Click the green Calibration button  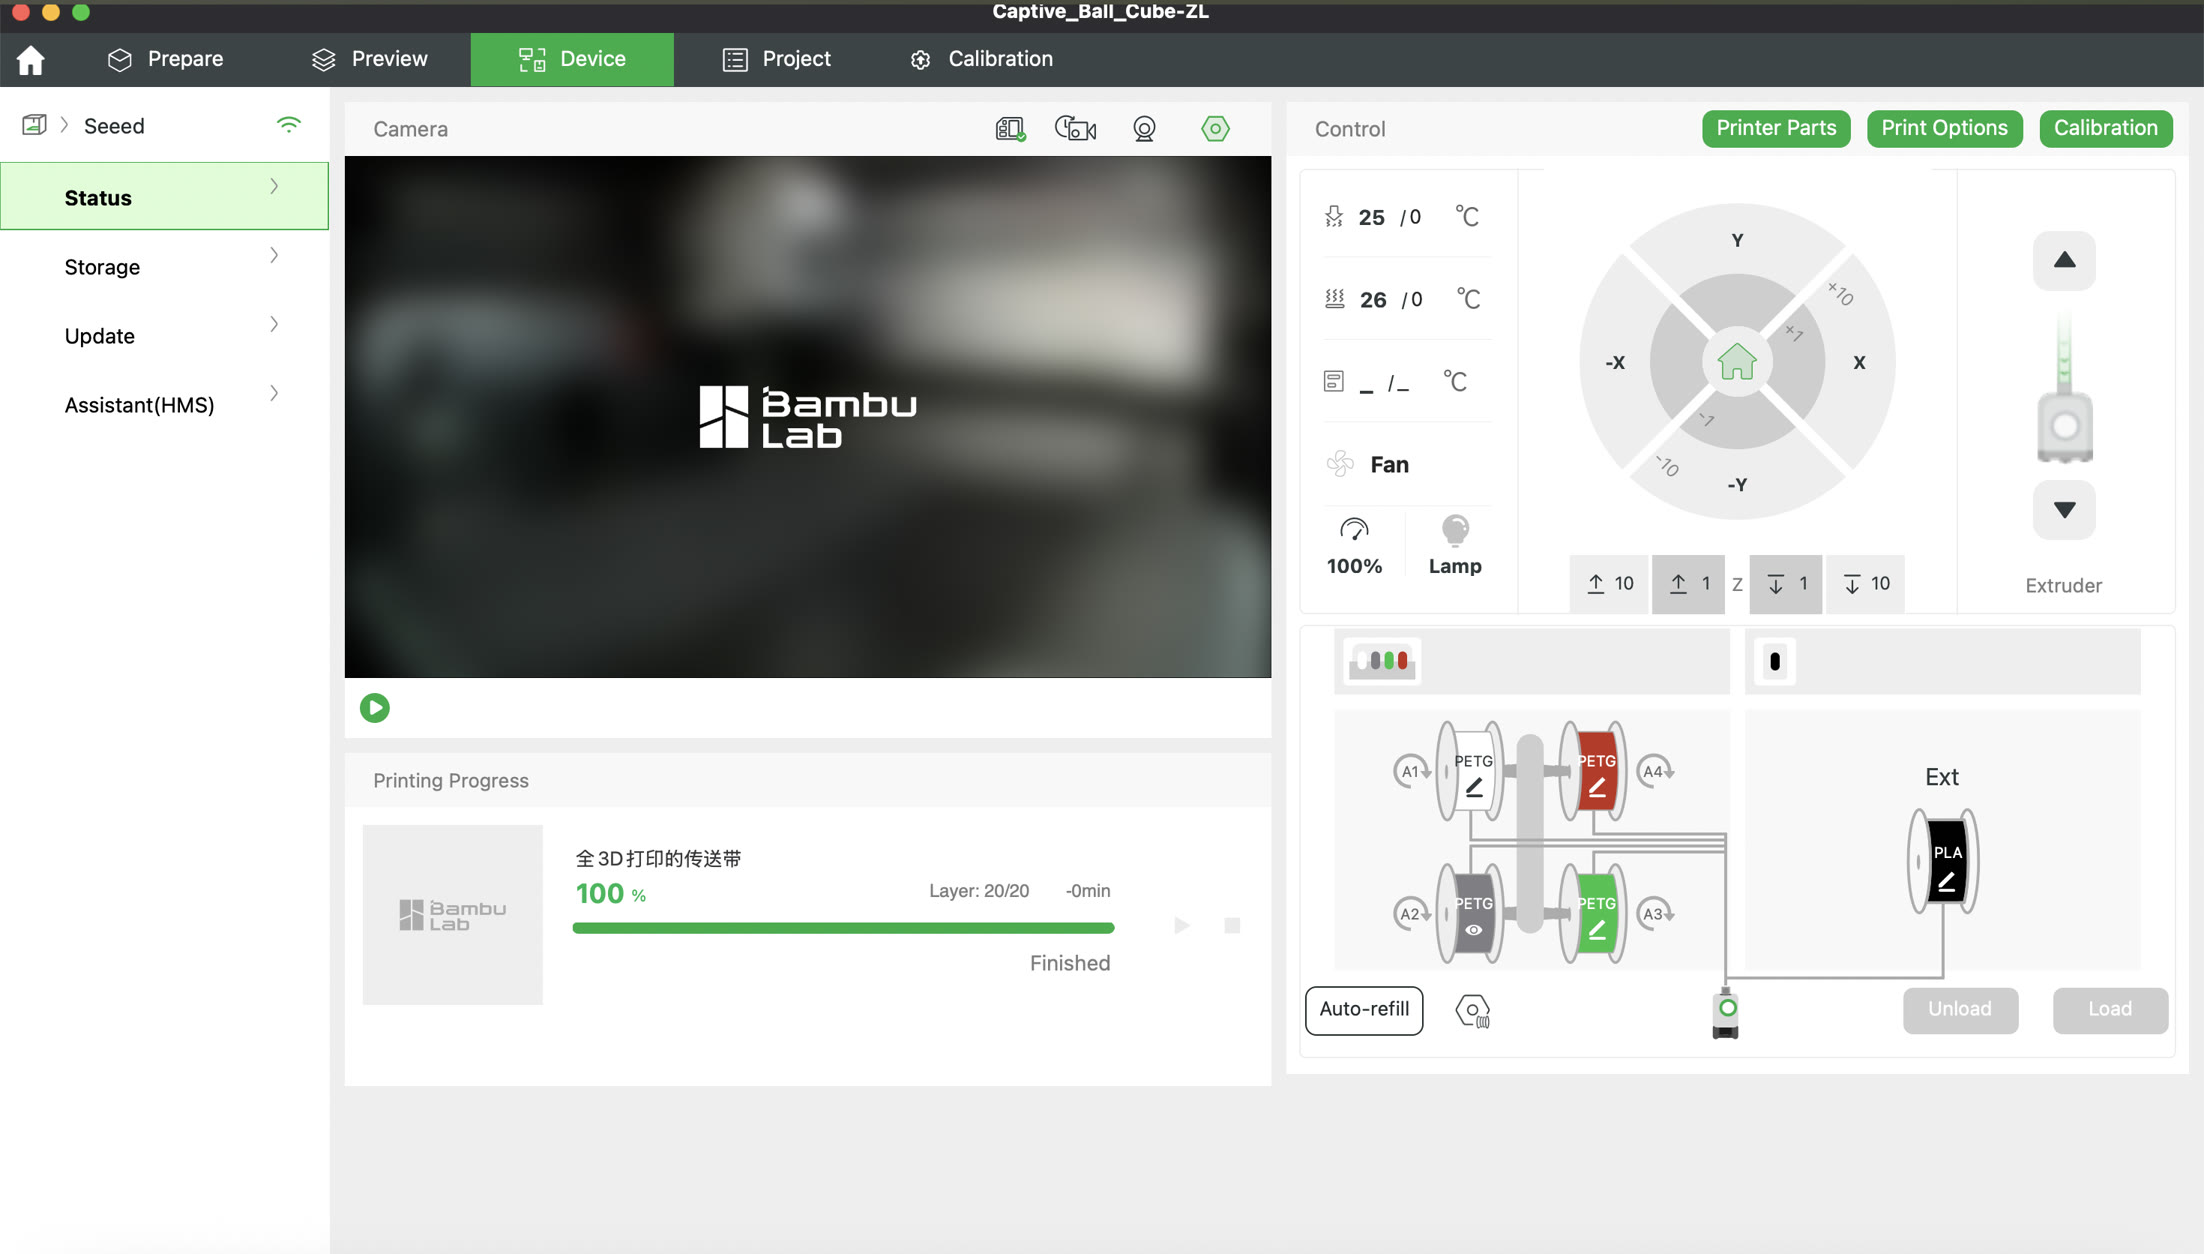pos(2105,128)
